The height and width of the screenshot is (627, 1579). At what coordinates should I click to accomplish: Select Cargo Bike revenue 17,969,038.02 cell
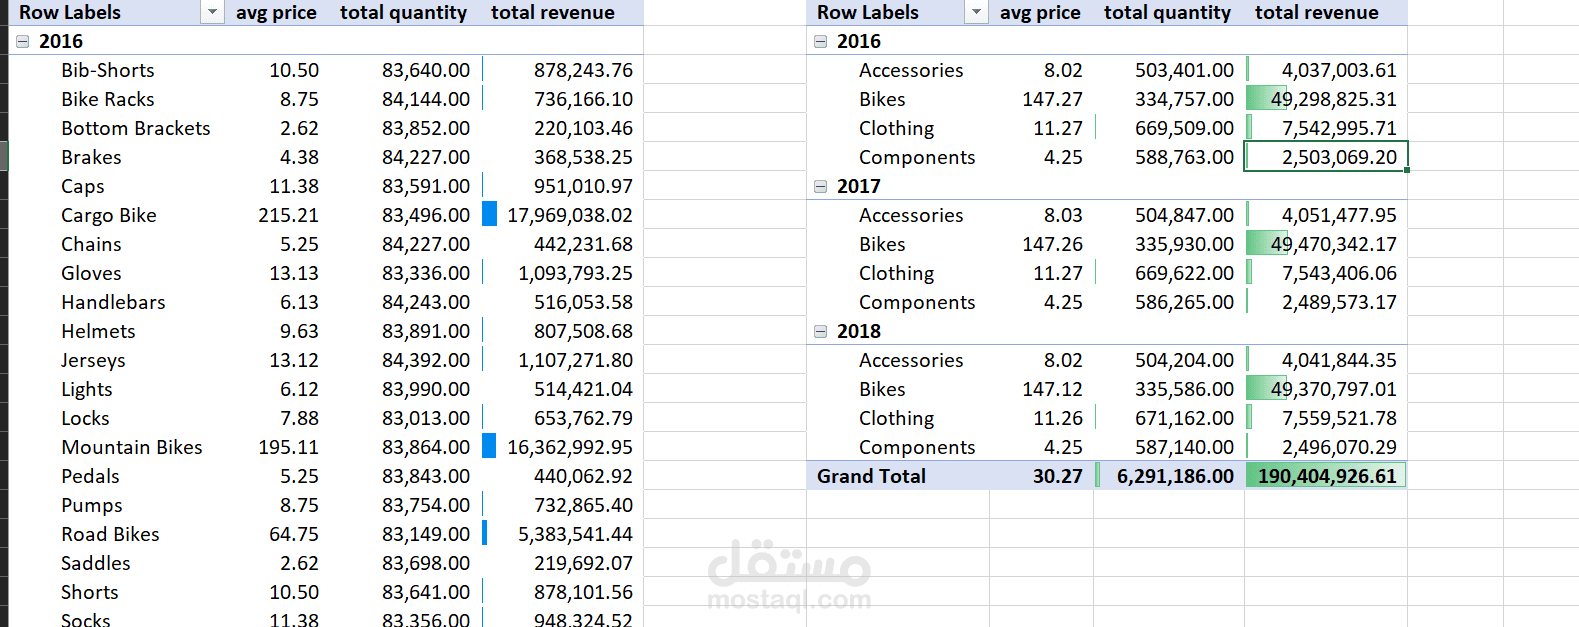click(562, 216)
